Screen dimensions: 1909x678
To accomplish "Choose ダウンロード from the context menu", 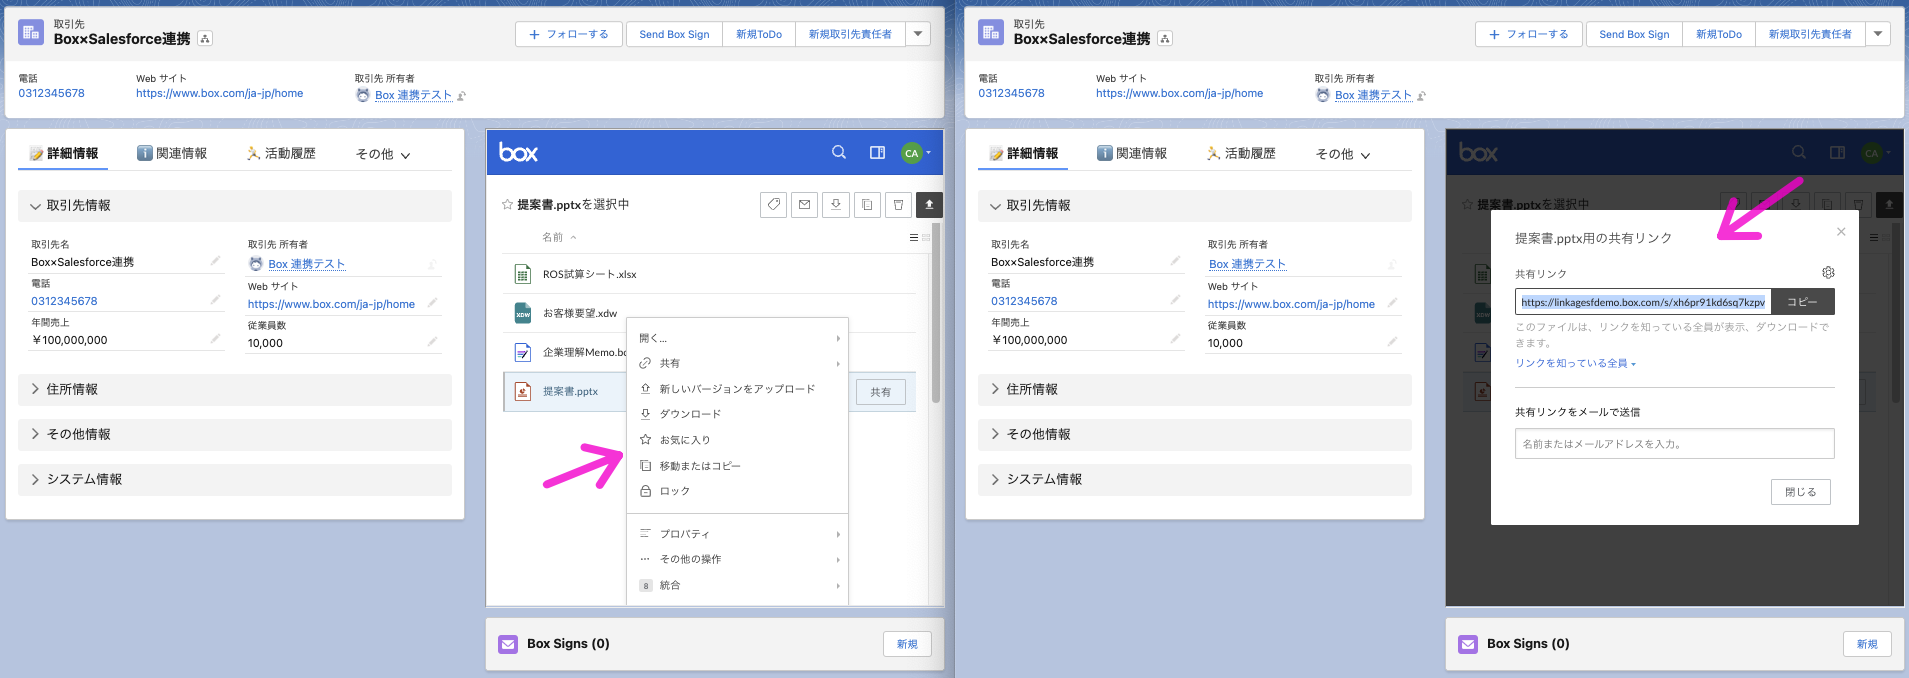I will (738, 414).
